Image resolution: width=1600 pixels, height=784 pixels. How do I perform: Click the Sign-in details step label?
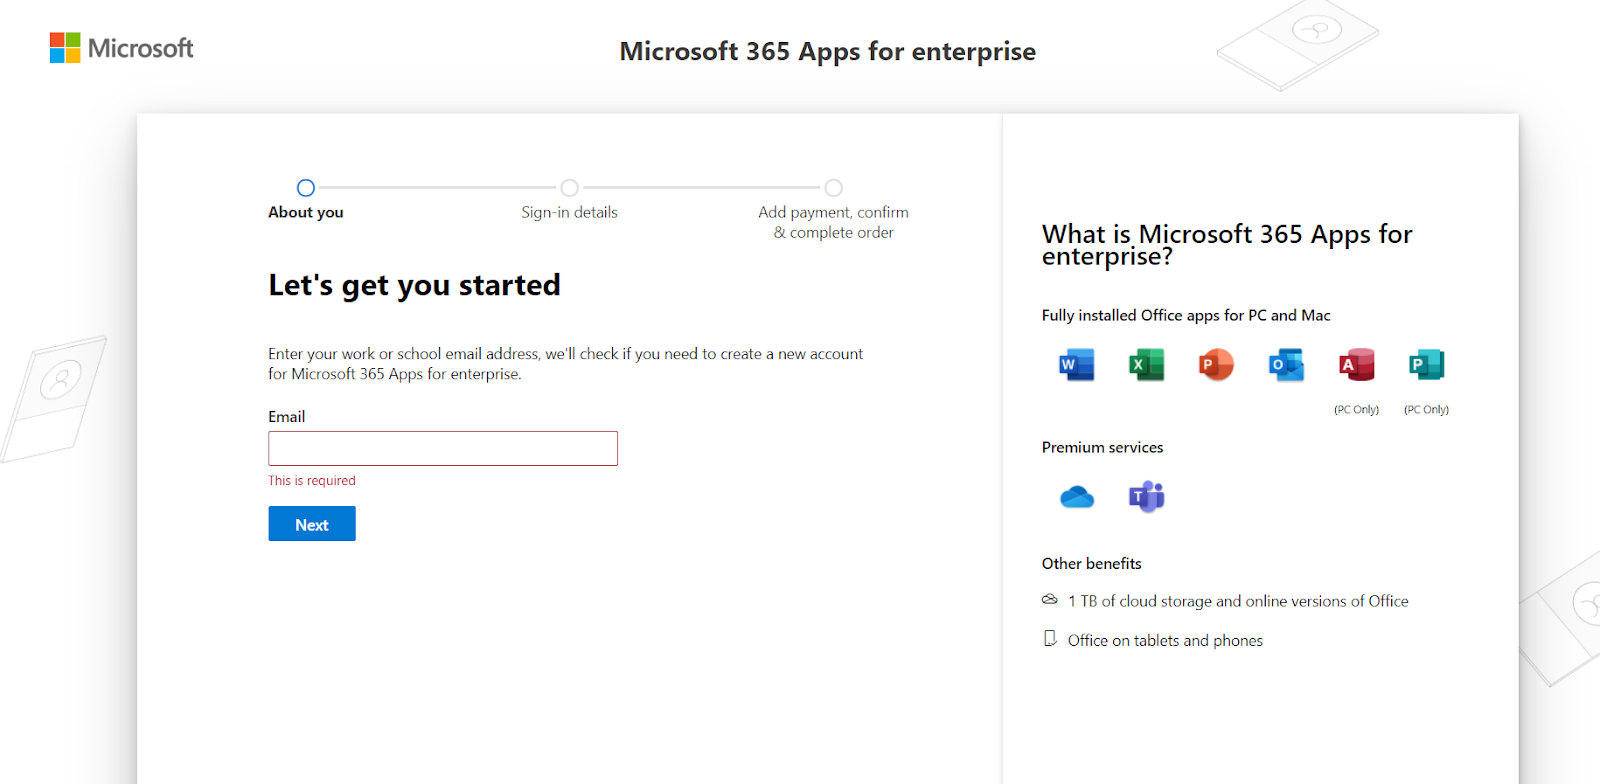[x=569, y=212]
